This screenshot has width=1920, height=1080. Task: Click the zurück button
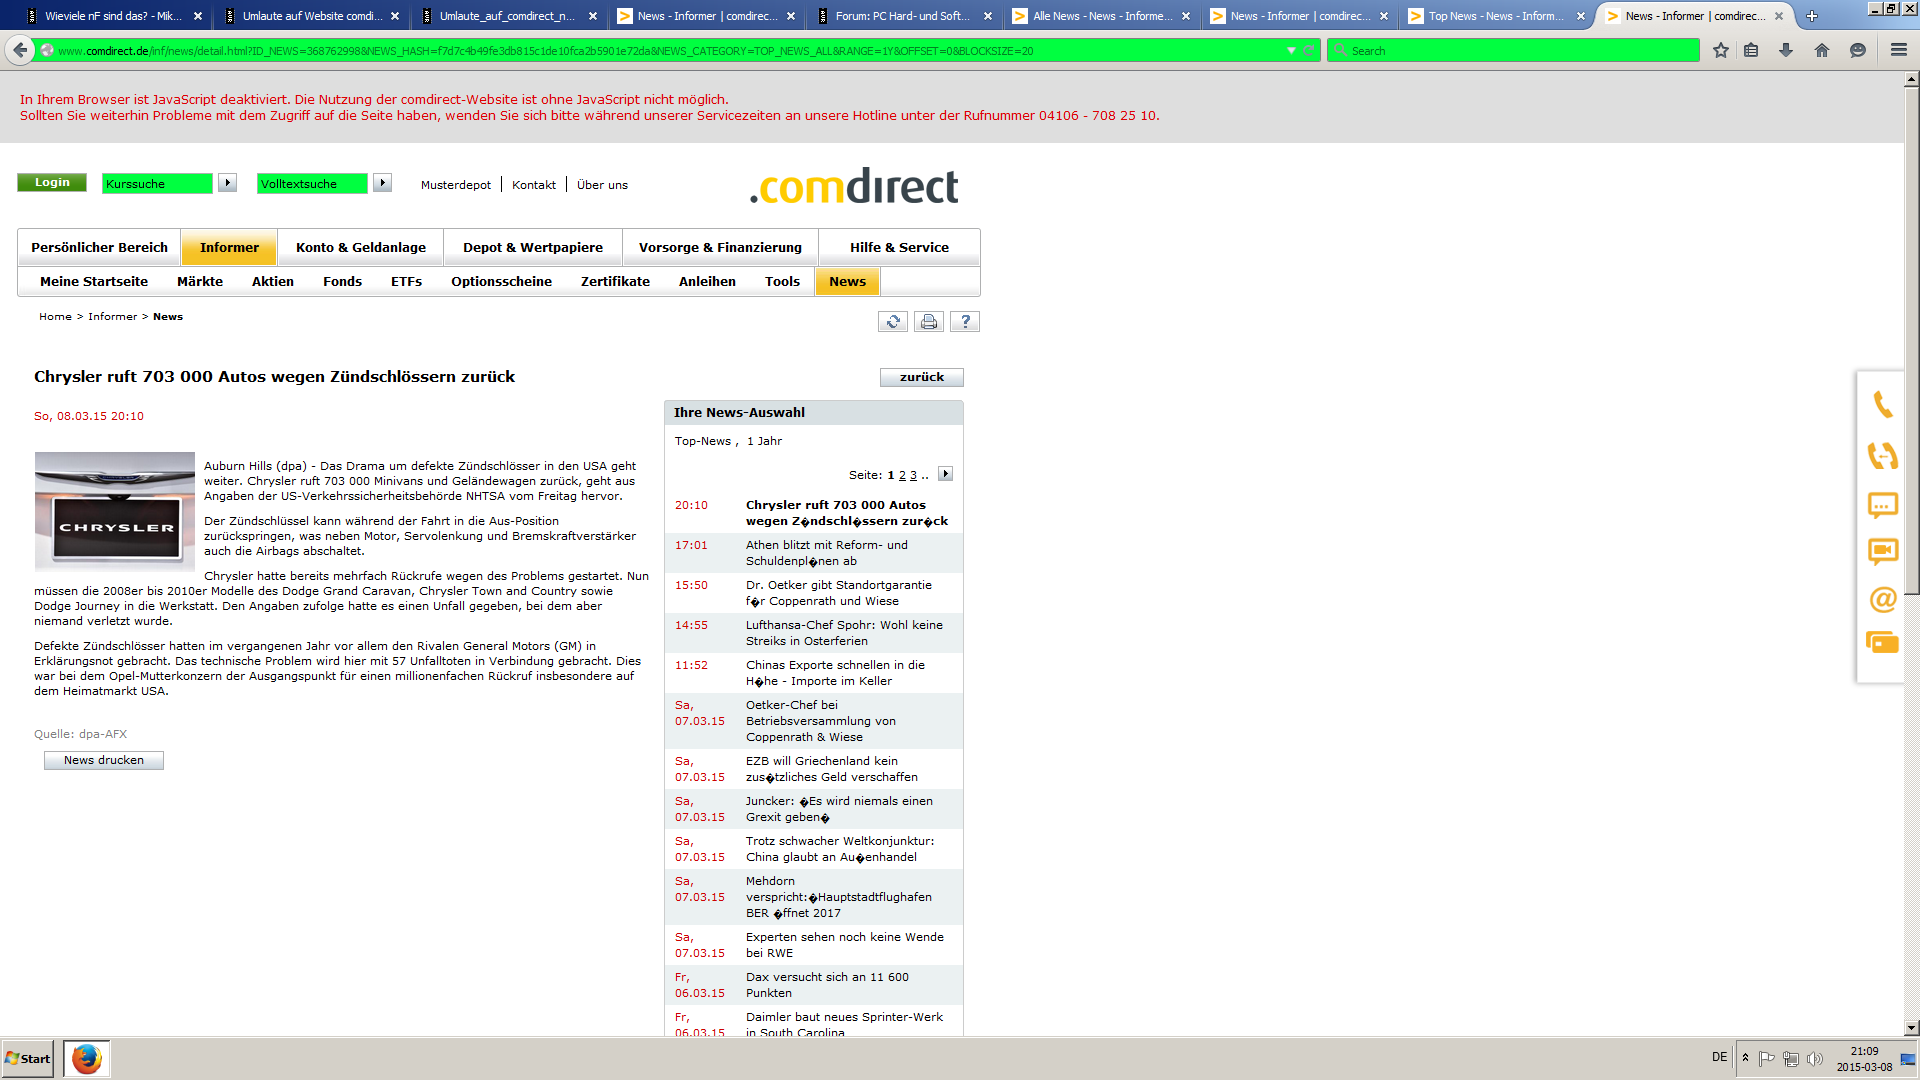coord(921,377)
